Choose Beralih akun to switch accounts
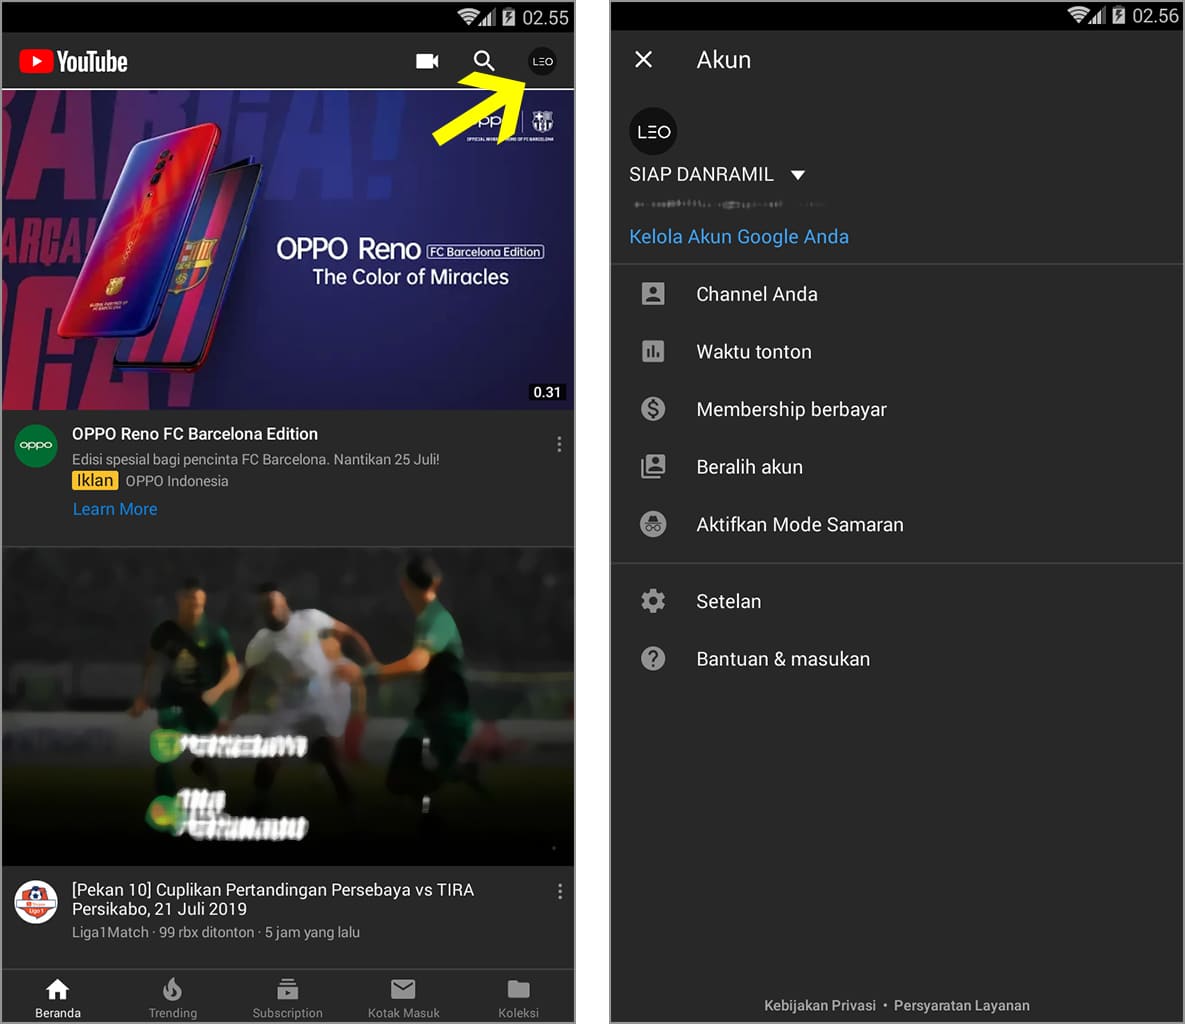The height and width of the screenshot is (1024, 1185). (749, 467)
